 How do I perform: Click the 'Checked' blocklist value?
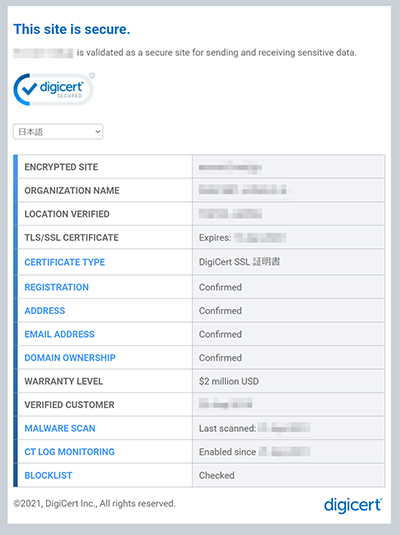pyautogui.click(x=216, y=476)
